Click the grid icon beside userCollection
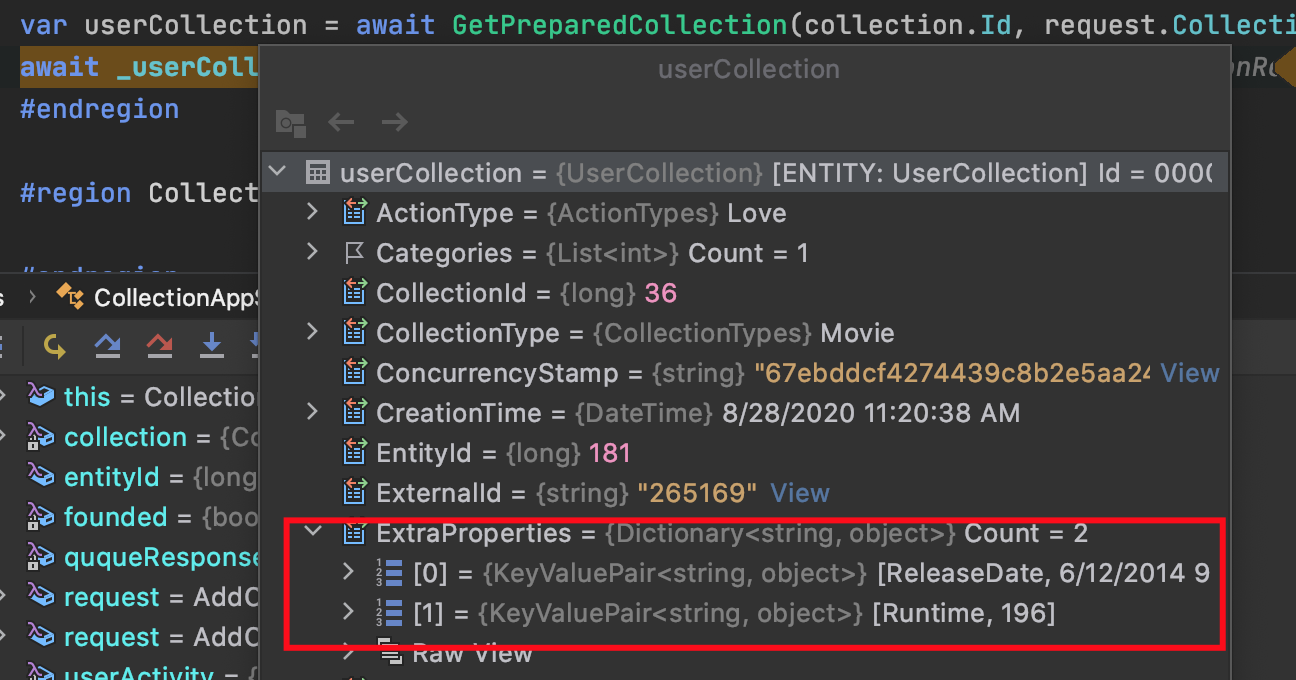The height and width of the screenshot is (680, 1296). point(317,172)
